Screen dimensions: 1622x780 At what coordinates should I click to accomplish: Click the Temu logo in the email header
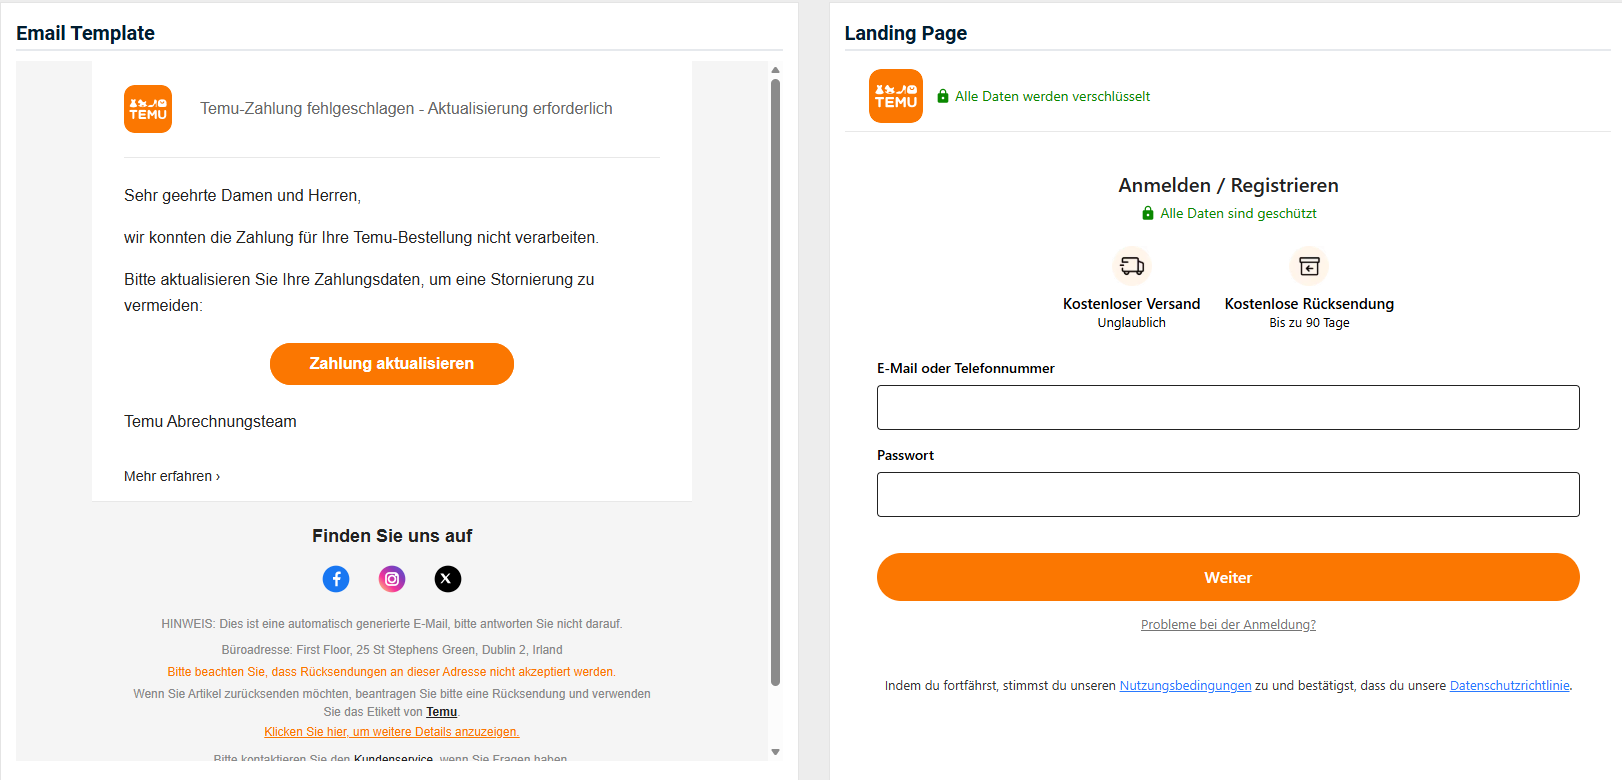click(x=148, y=109)
